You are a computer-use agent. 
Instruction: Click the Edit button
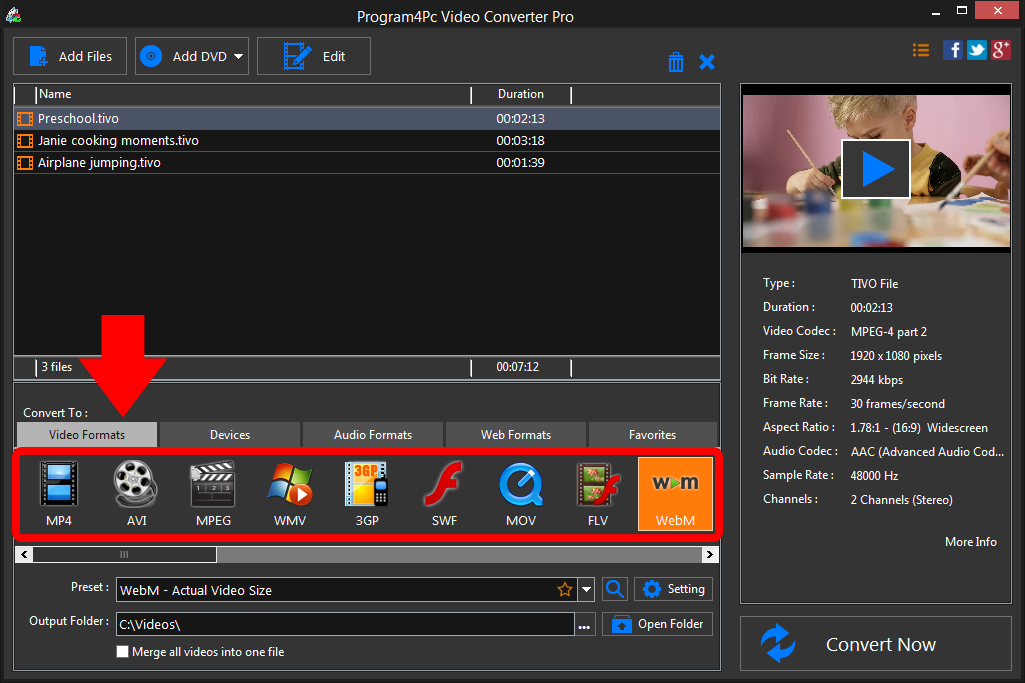pyautogui.click(x=314, y=56)
